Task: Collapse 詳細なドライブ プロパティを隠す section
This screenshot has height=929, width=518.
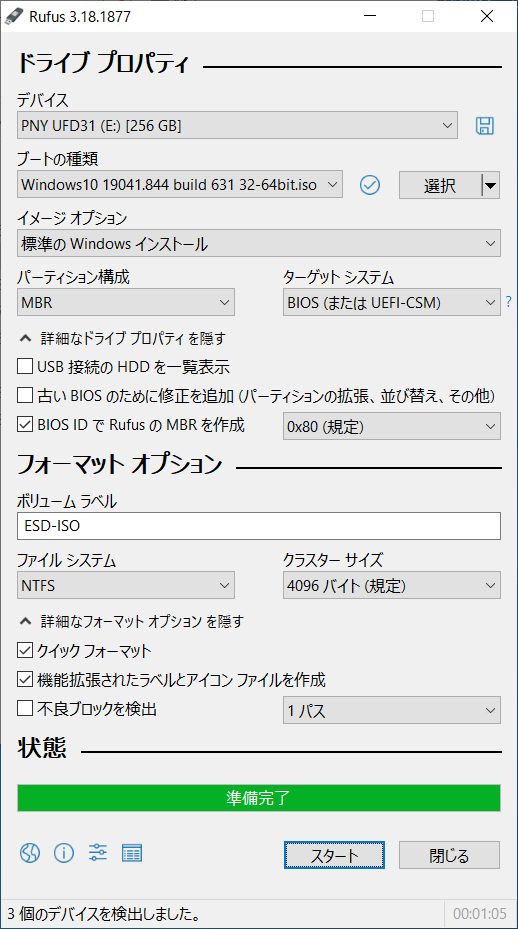Action: point(123,339)
